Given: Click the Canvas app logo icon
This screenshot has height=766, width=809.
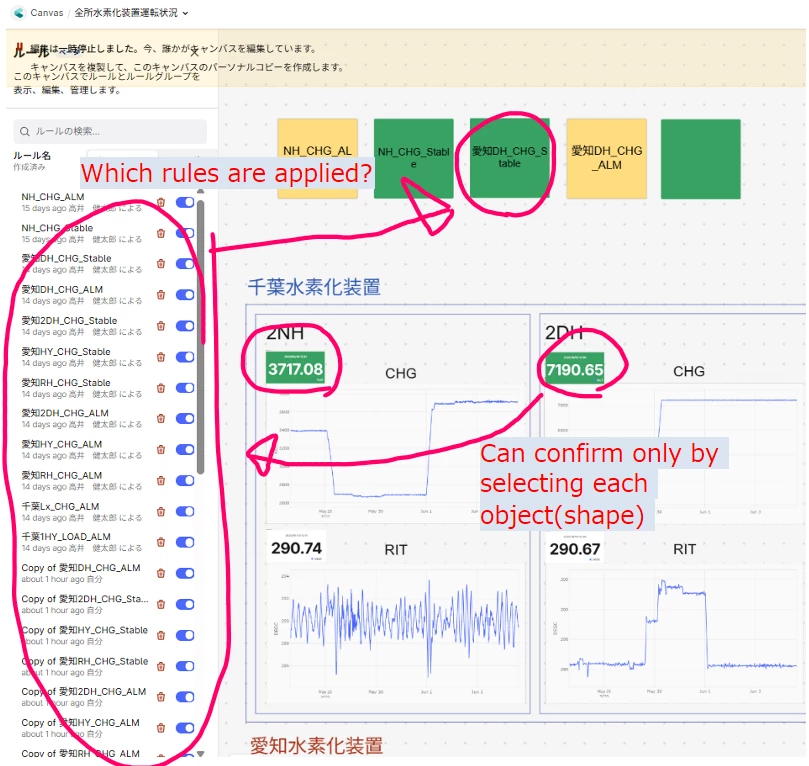Looking at the screenshot, I should [19, 12].
